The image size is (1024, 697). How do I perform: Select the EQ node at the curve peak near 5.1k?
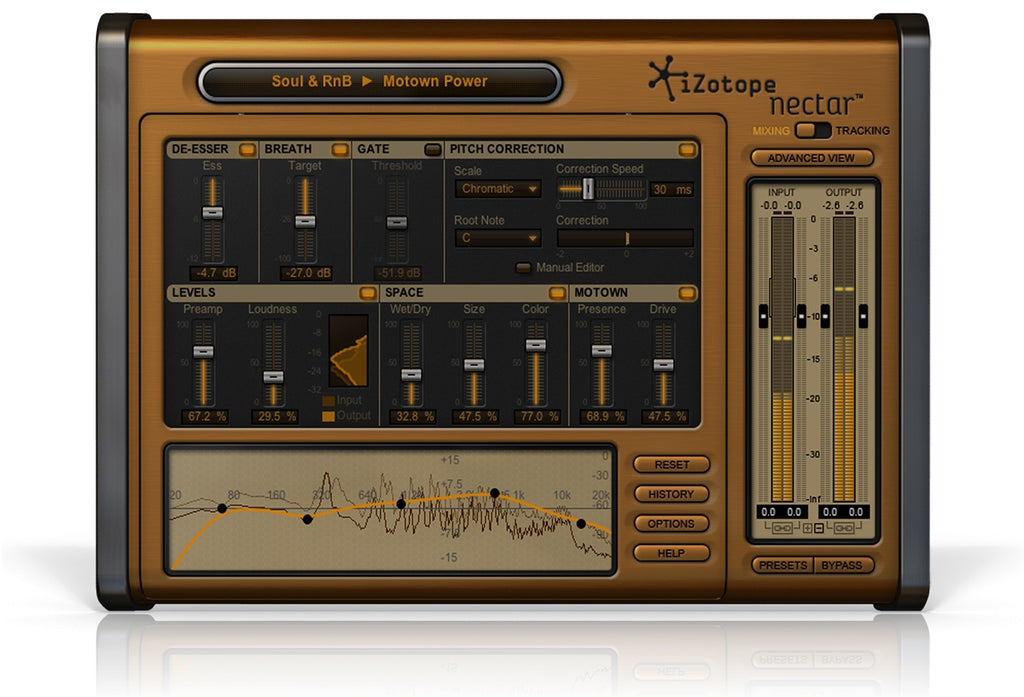click(494, 493)
